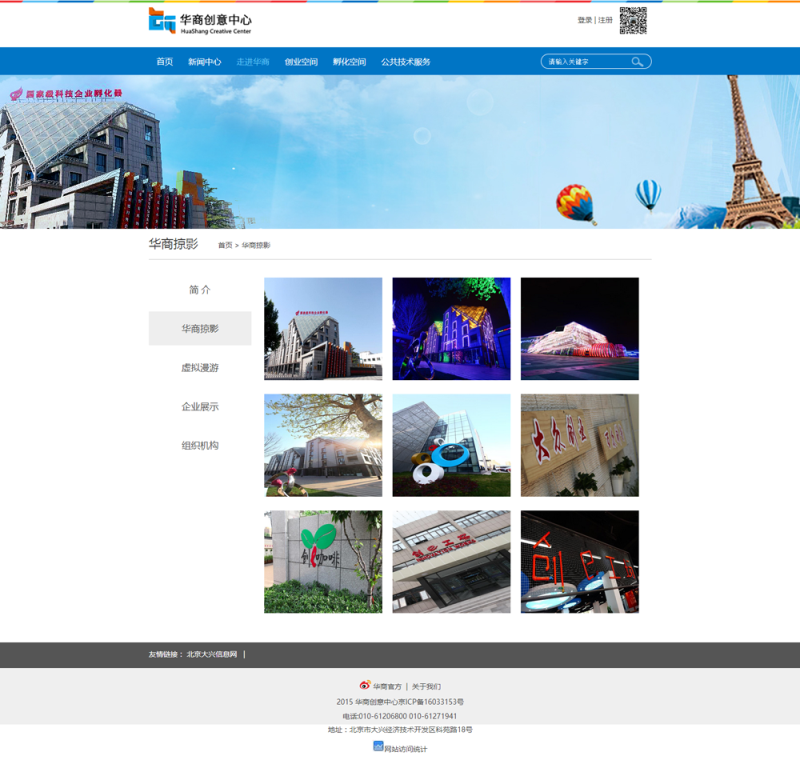Click the QR code image in header
Image resolution: width=800 pixels, height=764 pixels.
pos(632,21)
